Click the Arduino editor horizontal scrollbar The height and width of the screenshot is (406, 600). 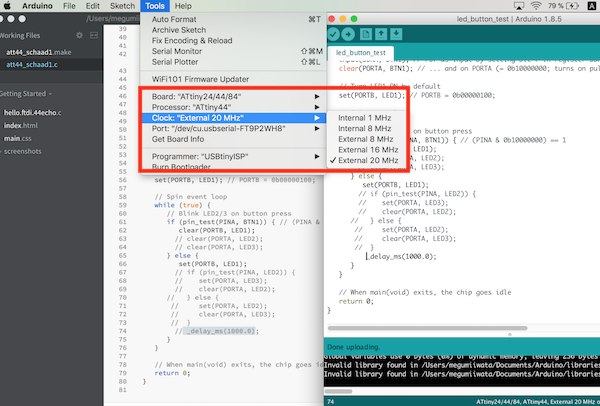click(x=427, y=328)
